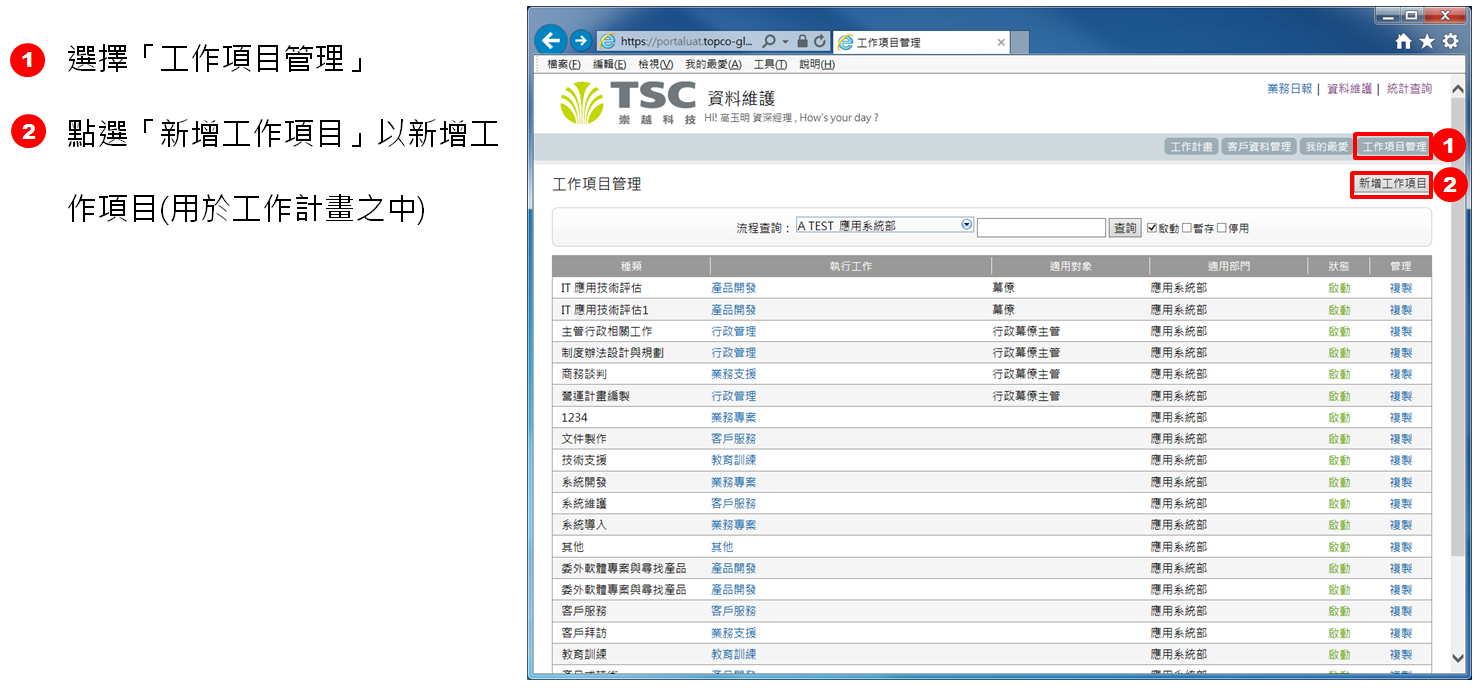Click the browser back arrow button
The height and width of the screenshot is (695, 1482).
[551, 40]
